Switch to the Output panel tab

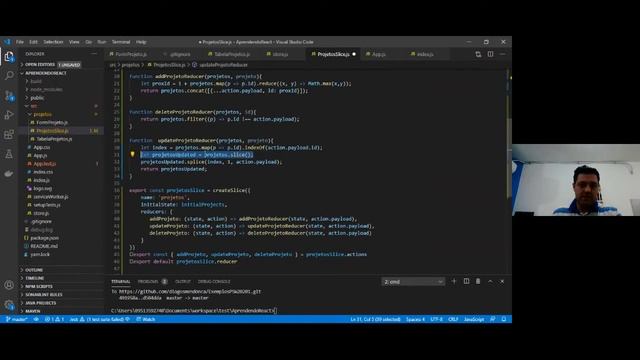click(182, 282)
